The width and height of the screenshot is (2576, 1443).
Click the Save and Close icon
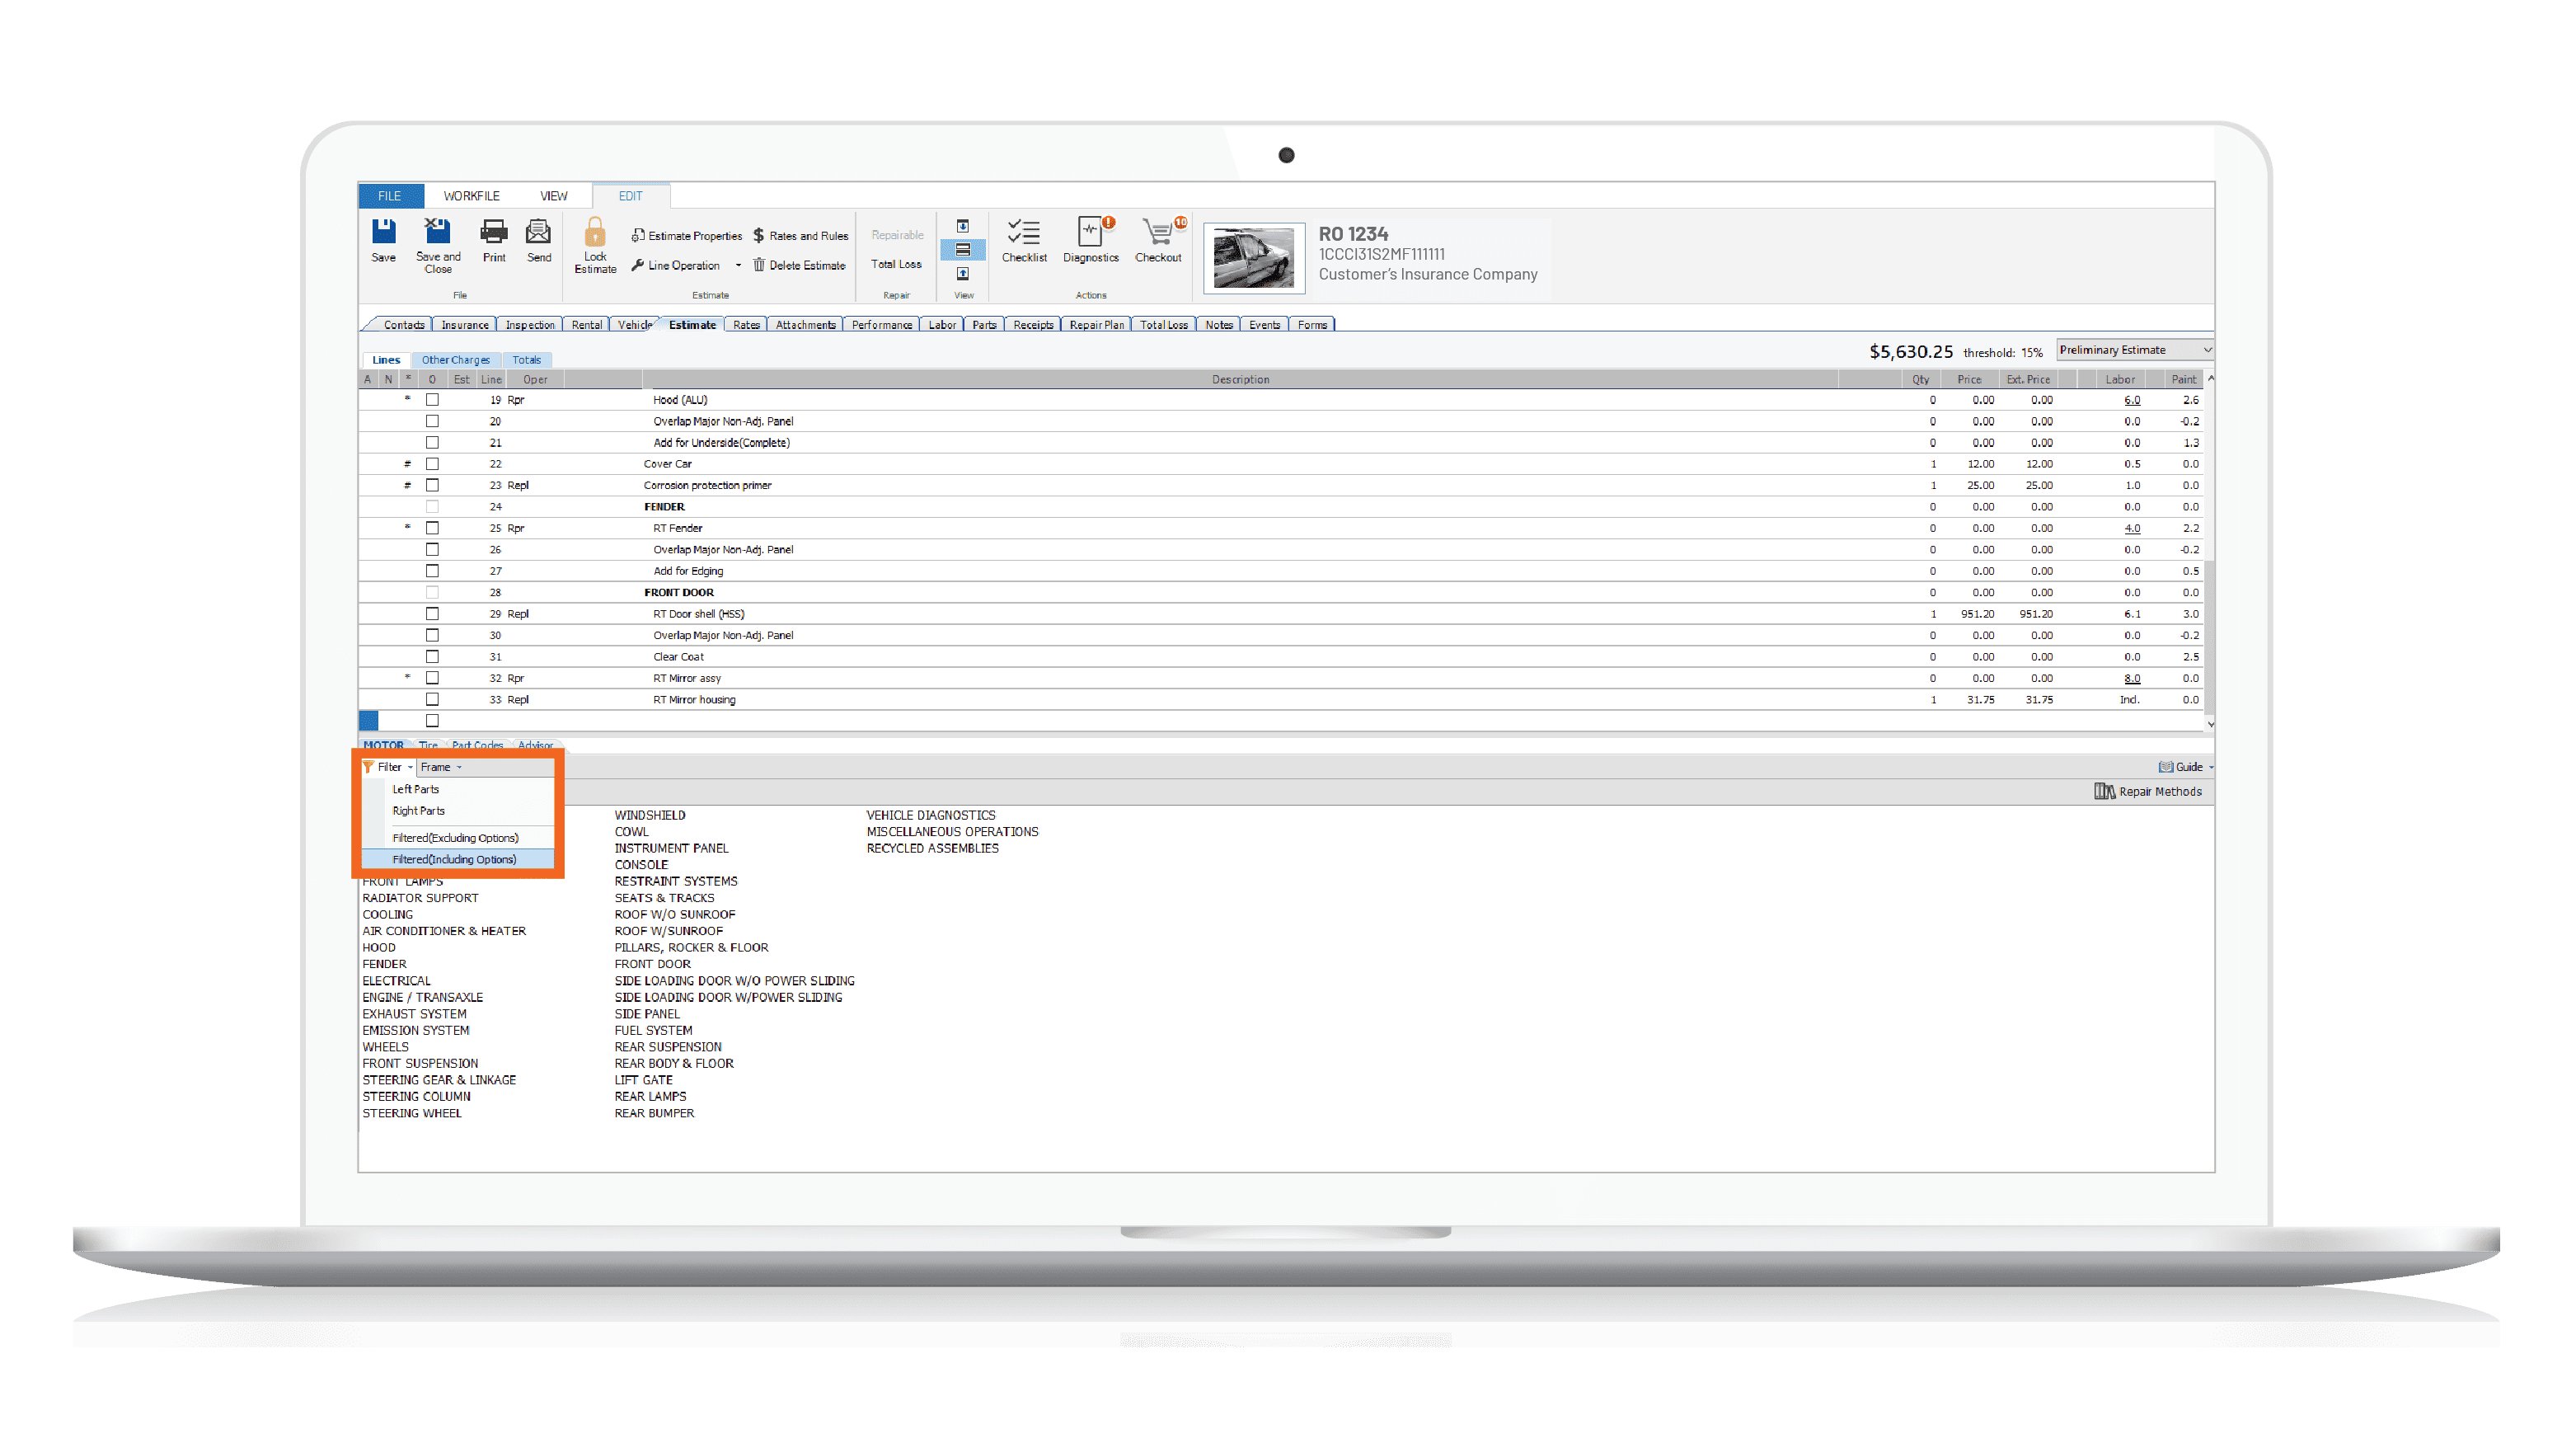(x=437, y=233)
